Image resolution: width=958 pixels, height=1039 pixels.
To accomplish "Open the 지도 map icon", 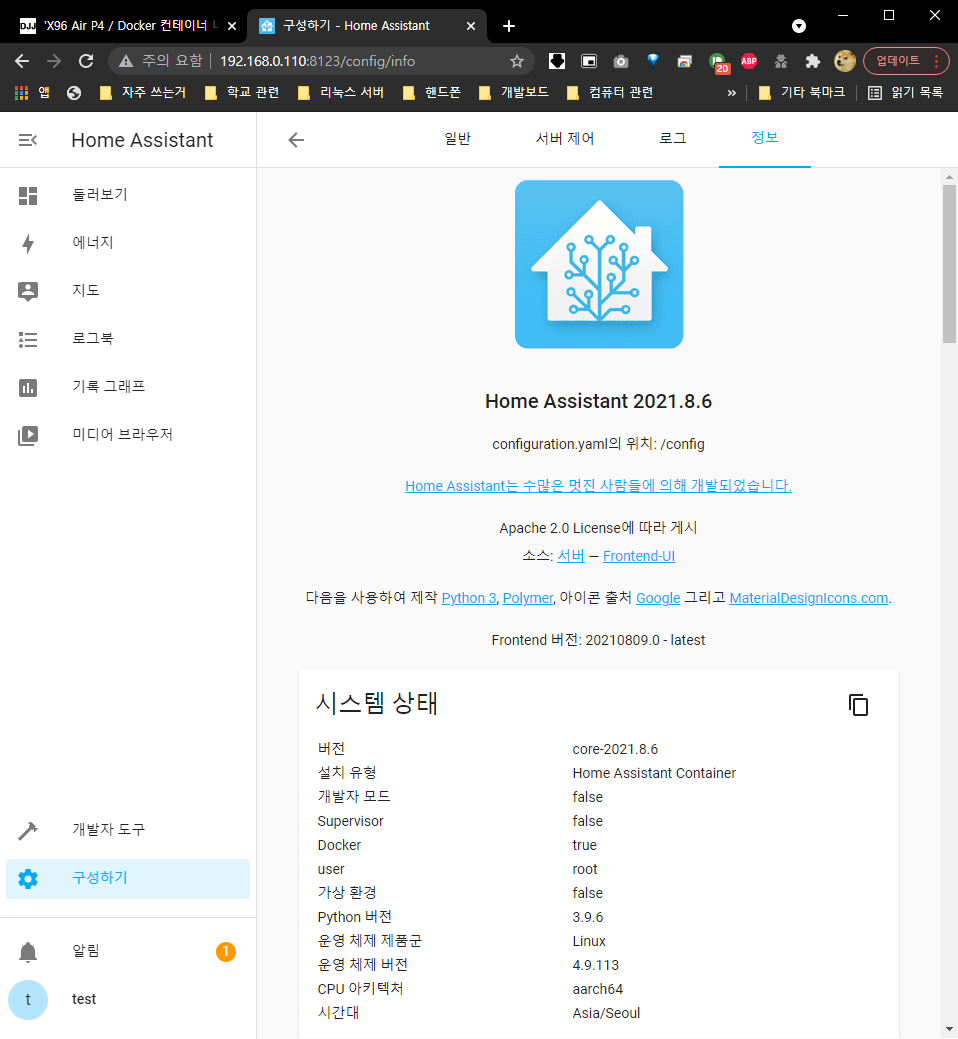I will (x=28, y=292).
